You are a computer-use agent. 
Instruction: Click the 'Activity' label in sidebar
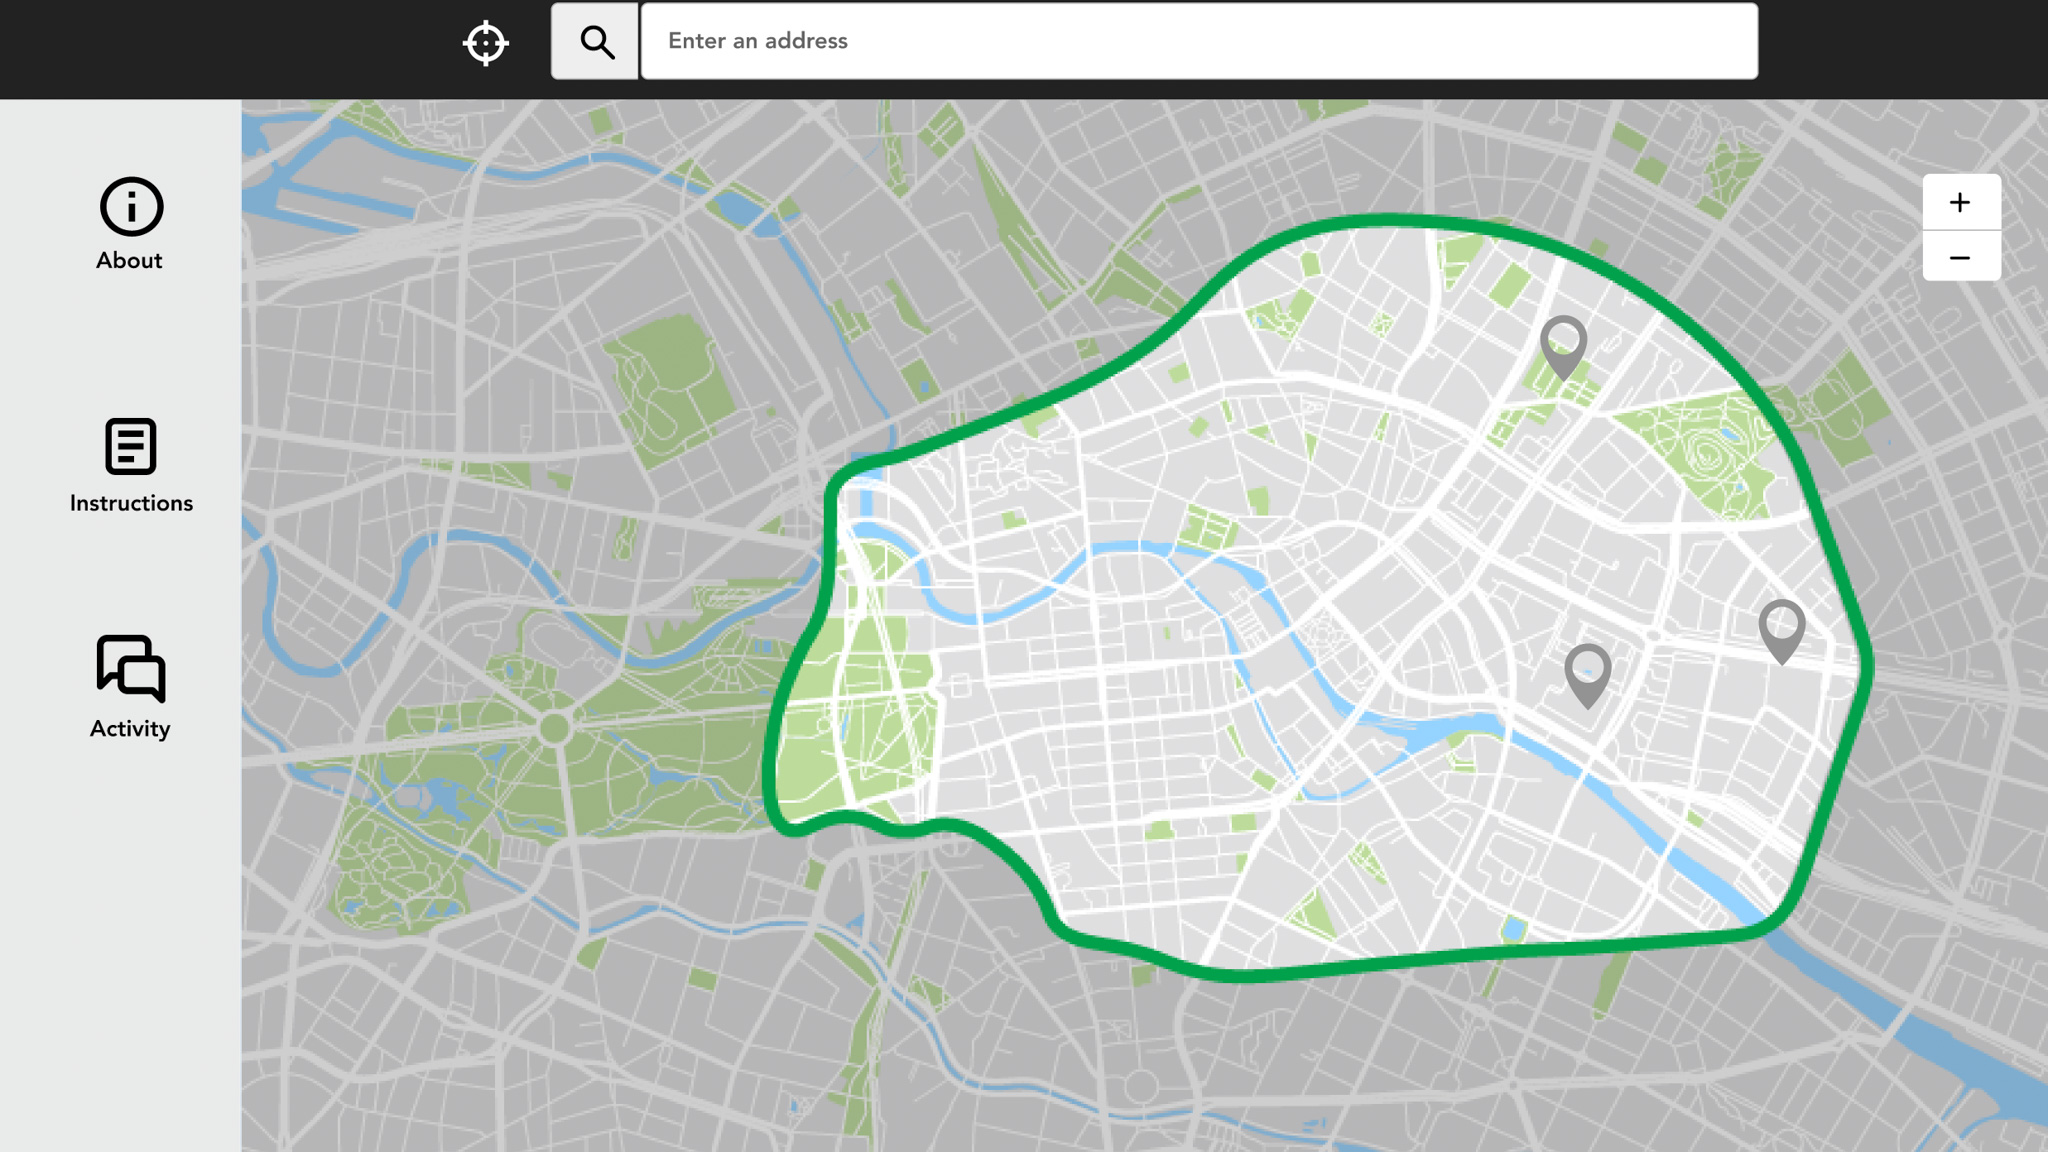[x=130, y=729]
